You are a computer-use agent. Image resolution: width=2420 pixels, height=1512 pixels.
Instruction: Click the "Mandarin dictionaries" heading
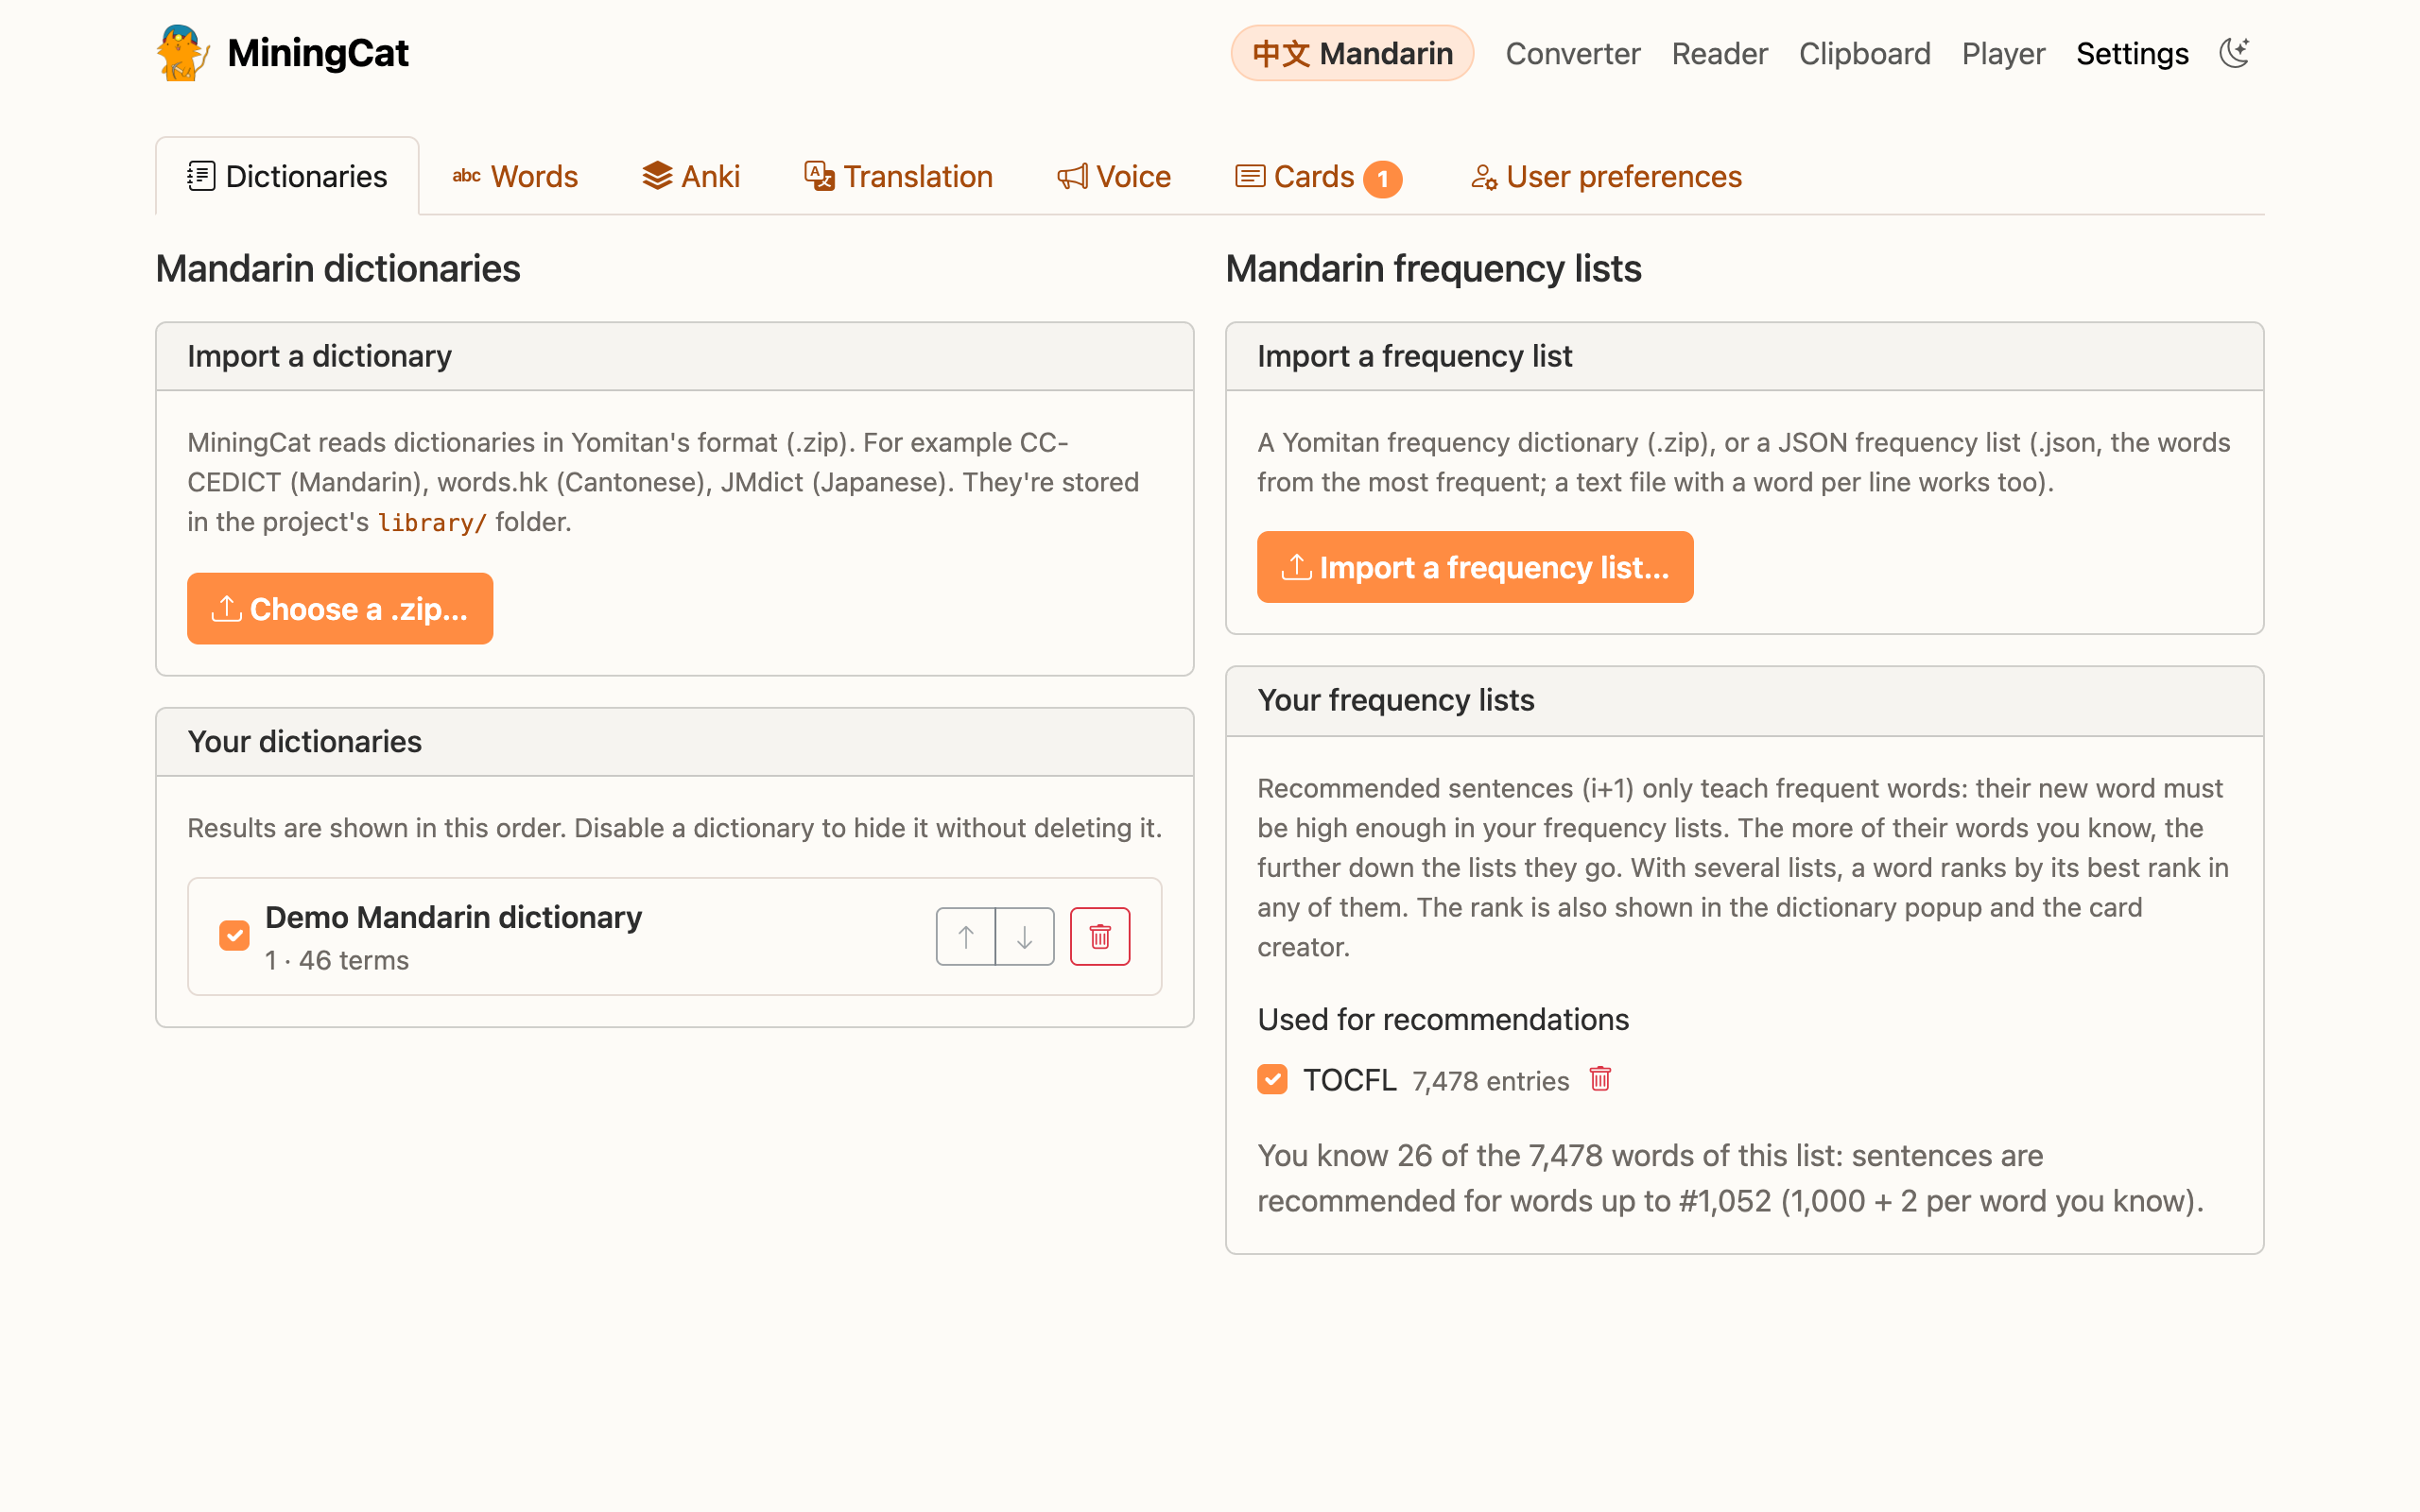pyautogui.click(x=338, y=269)
